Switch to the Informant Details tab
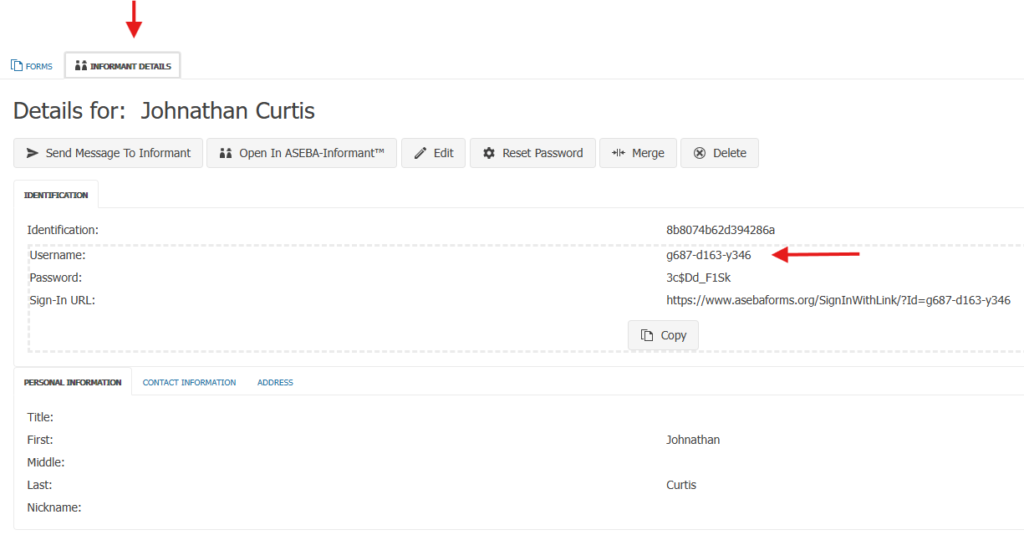The image size is (1024, 535). coord(123,66)
